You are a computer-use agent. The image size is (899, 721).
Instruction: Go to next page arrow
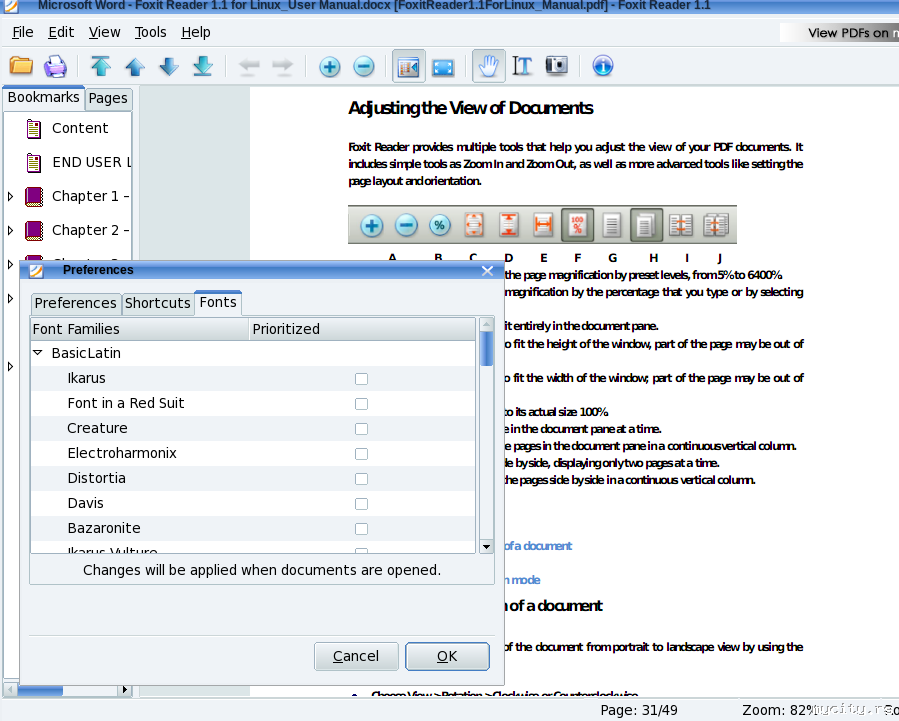tap(169, 66)
